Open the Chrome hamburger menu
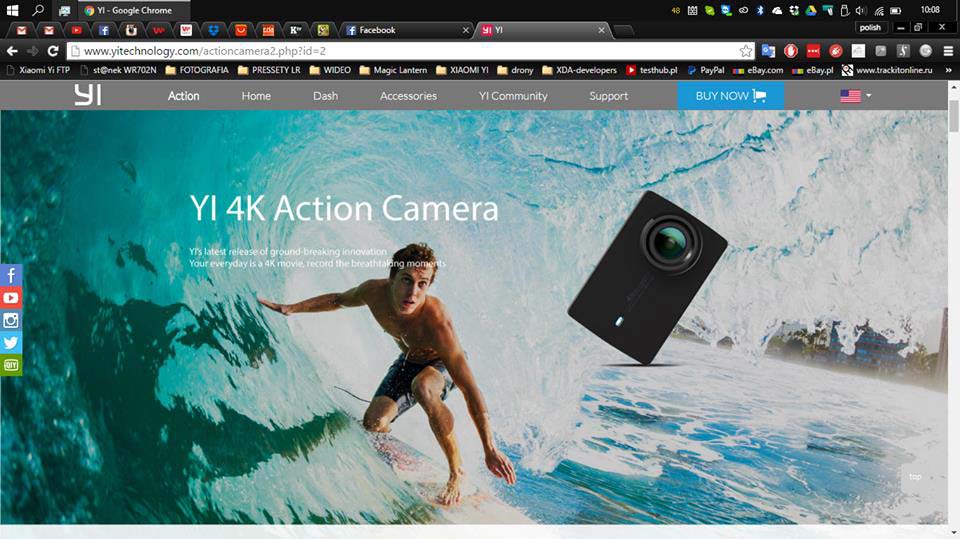Image resolution: width=960 pixels, height=539 pixels. 948,51
